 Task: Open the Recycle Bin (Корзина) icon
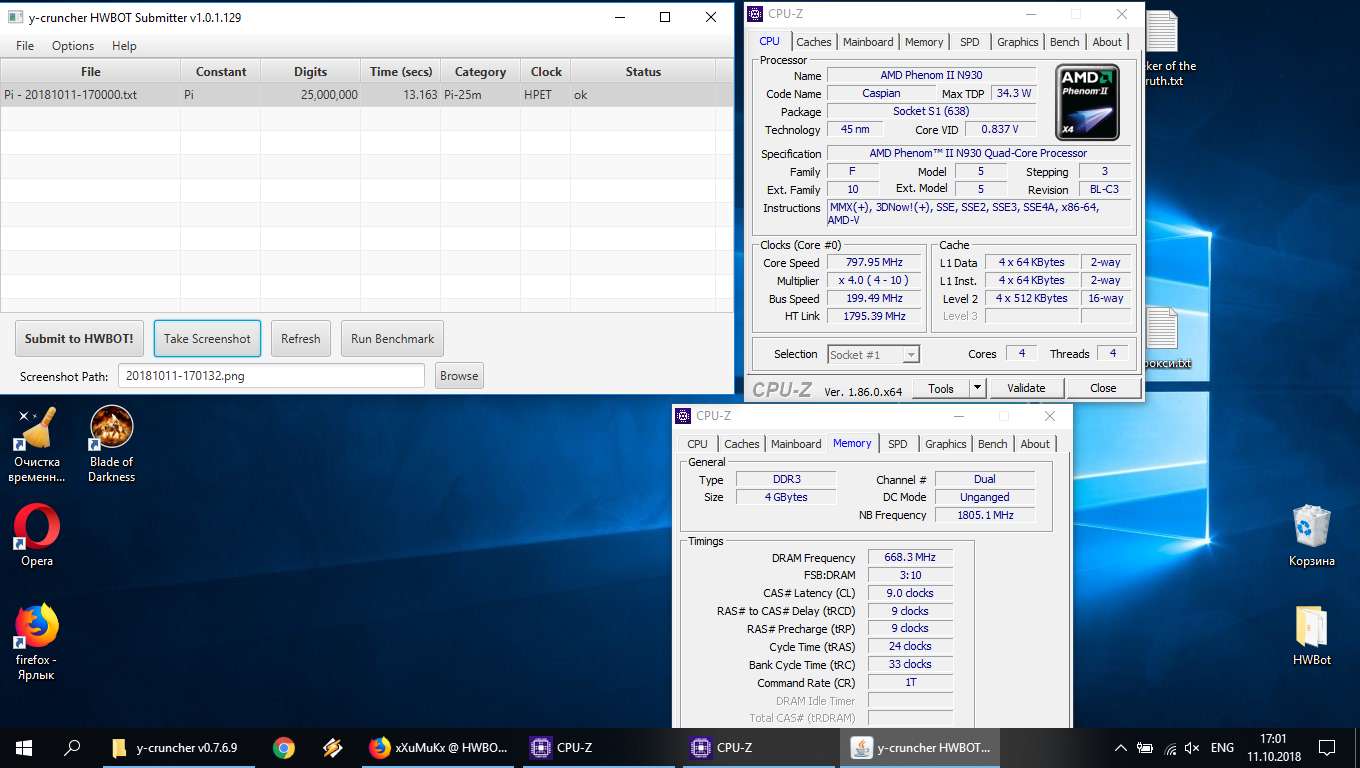1311,535
